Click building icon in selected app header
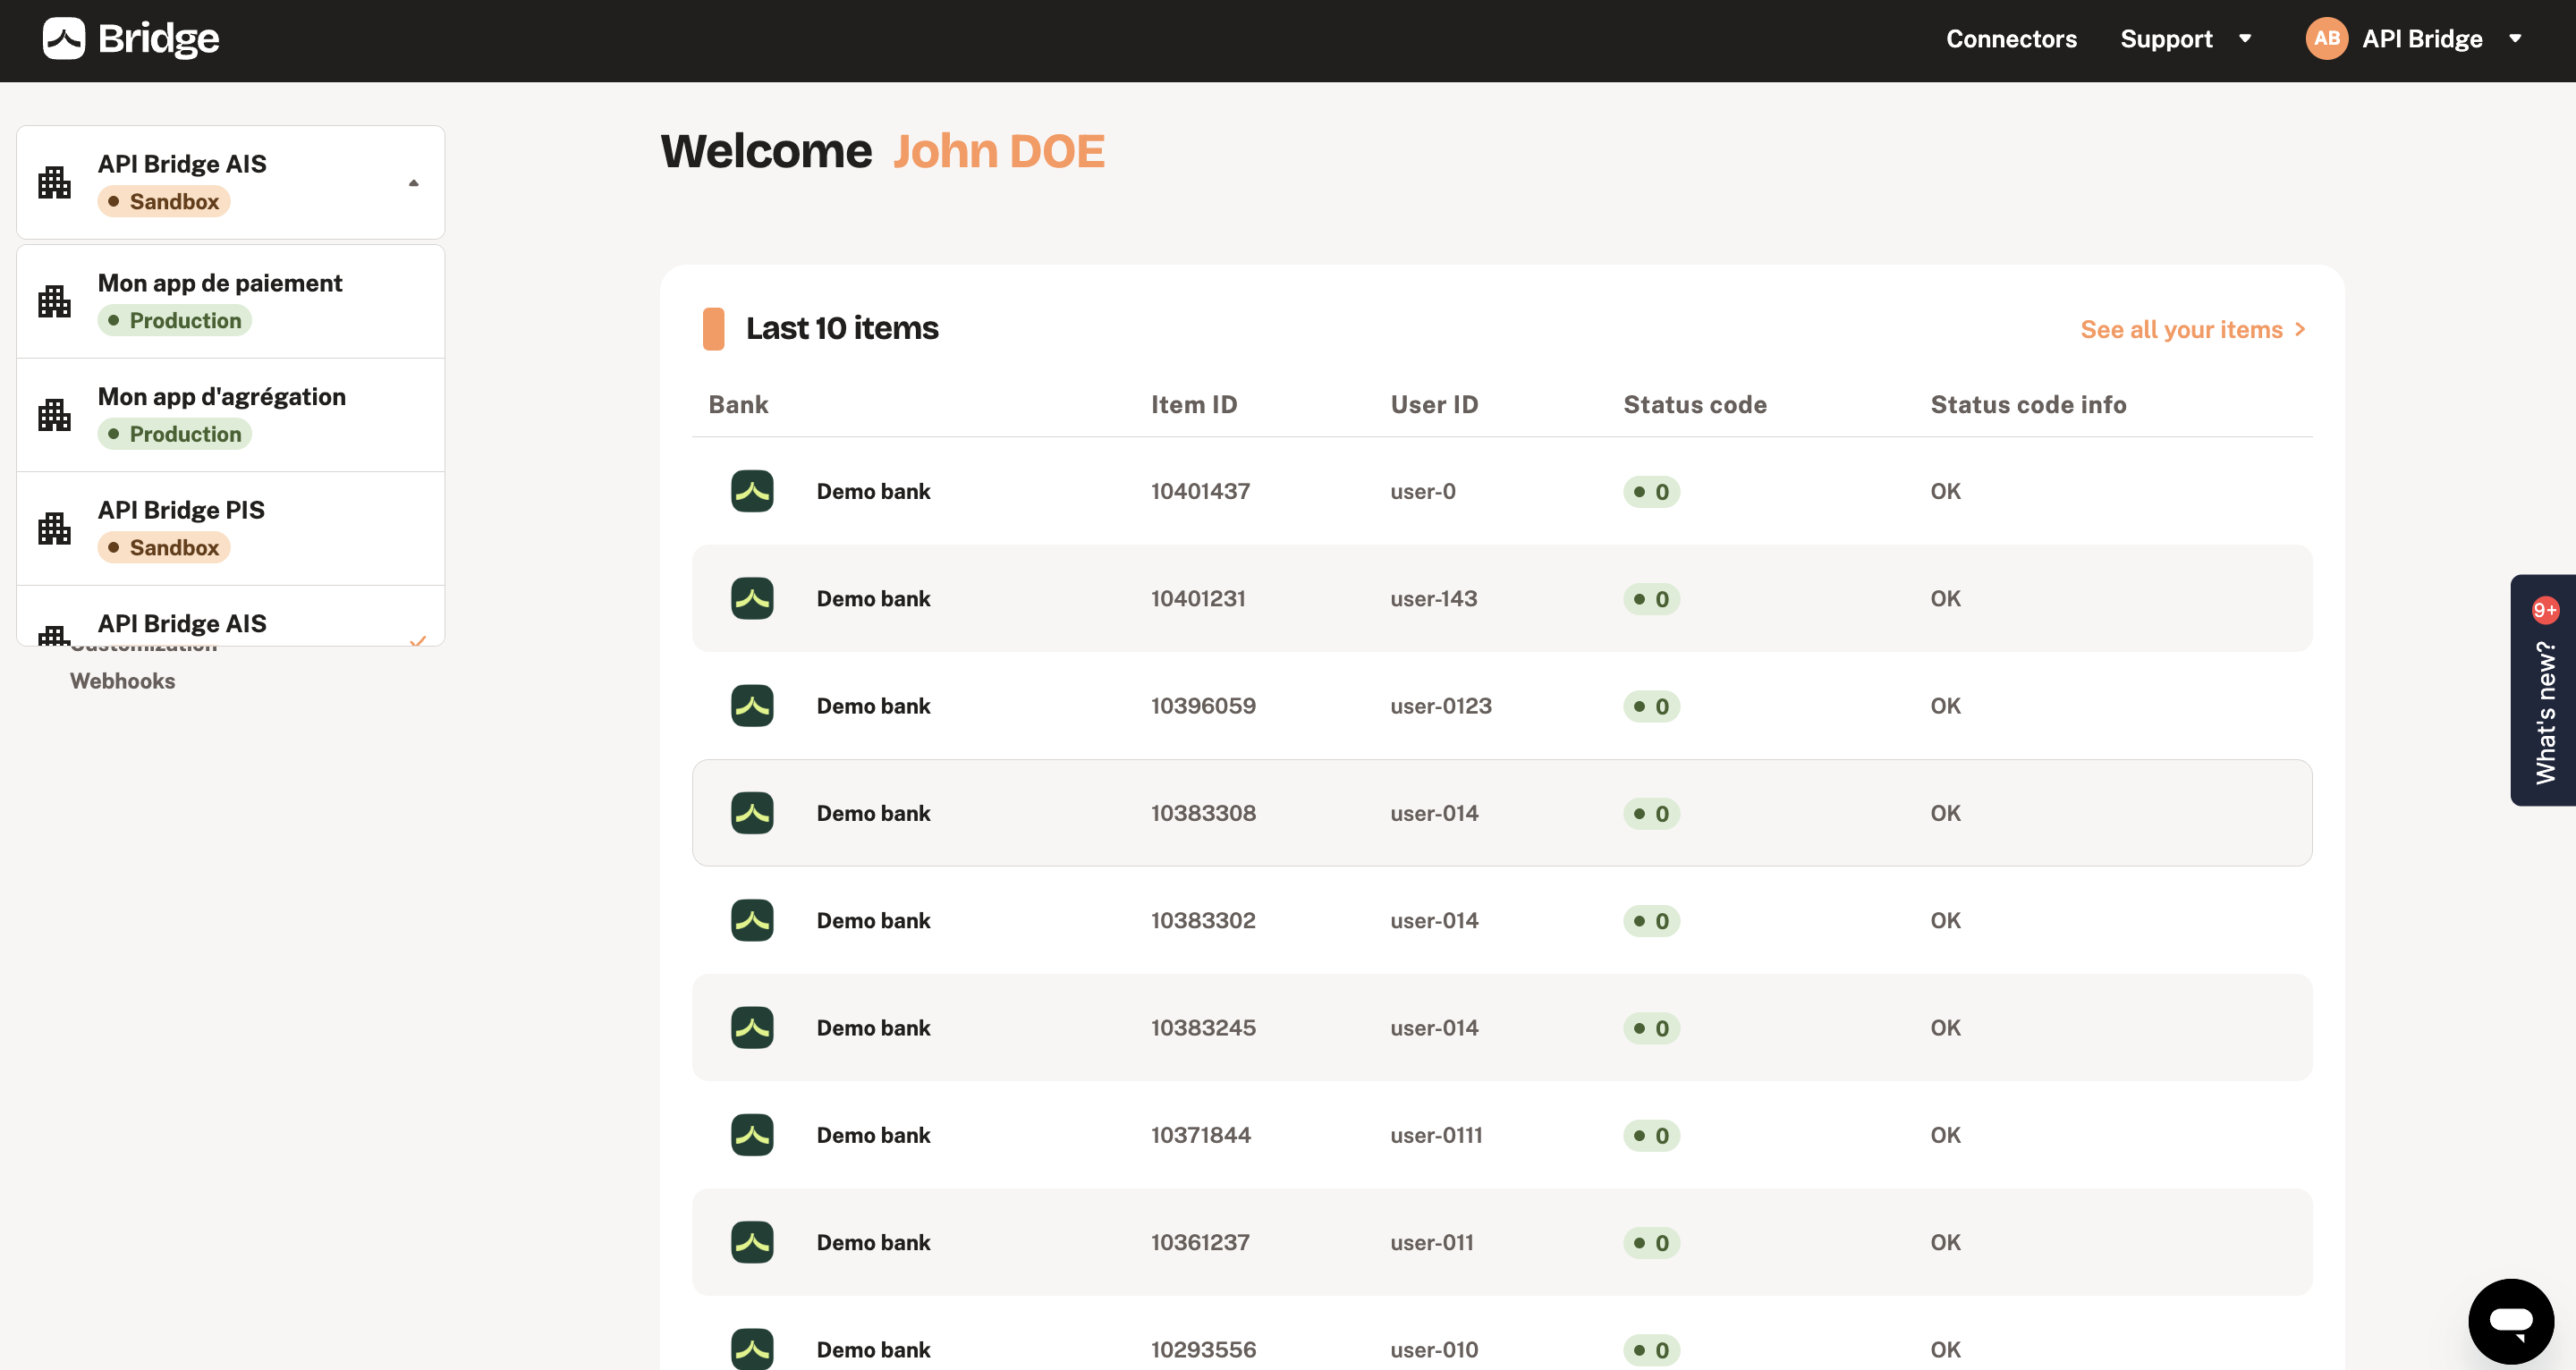Viewport: 2576px width, 1370px height. coord(54,182)
